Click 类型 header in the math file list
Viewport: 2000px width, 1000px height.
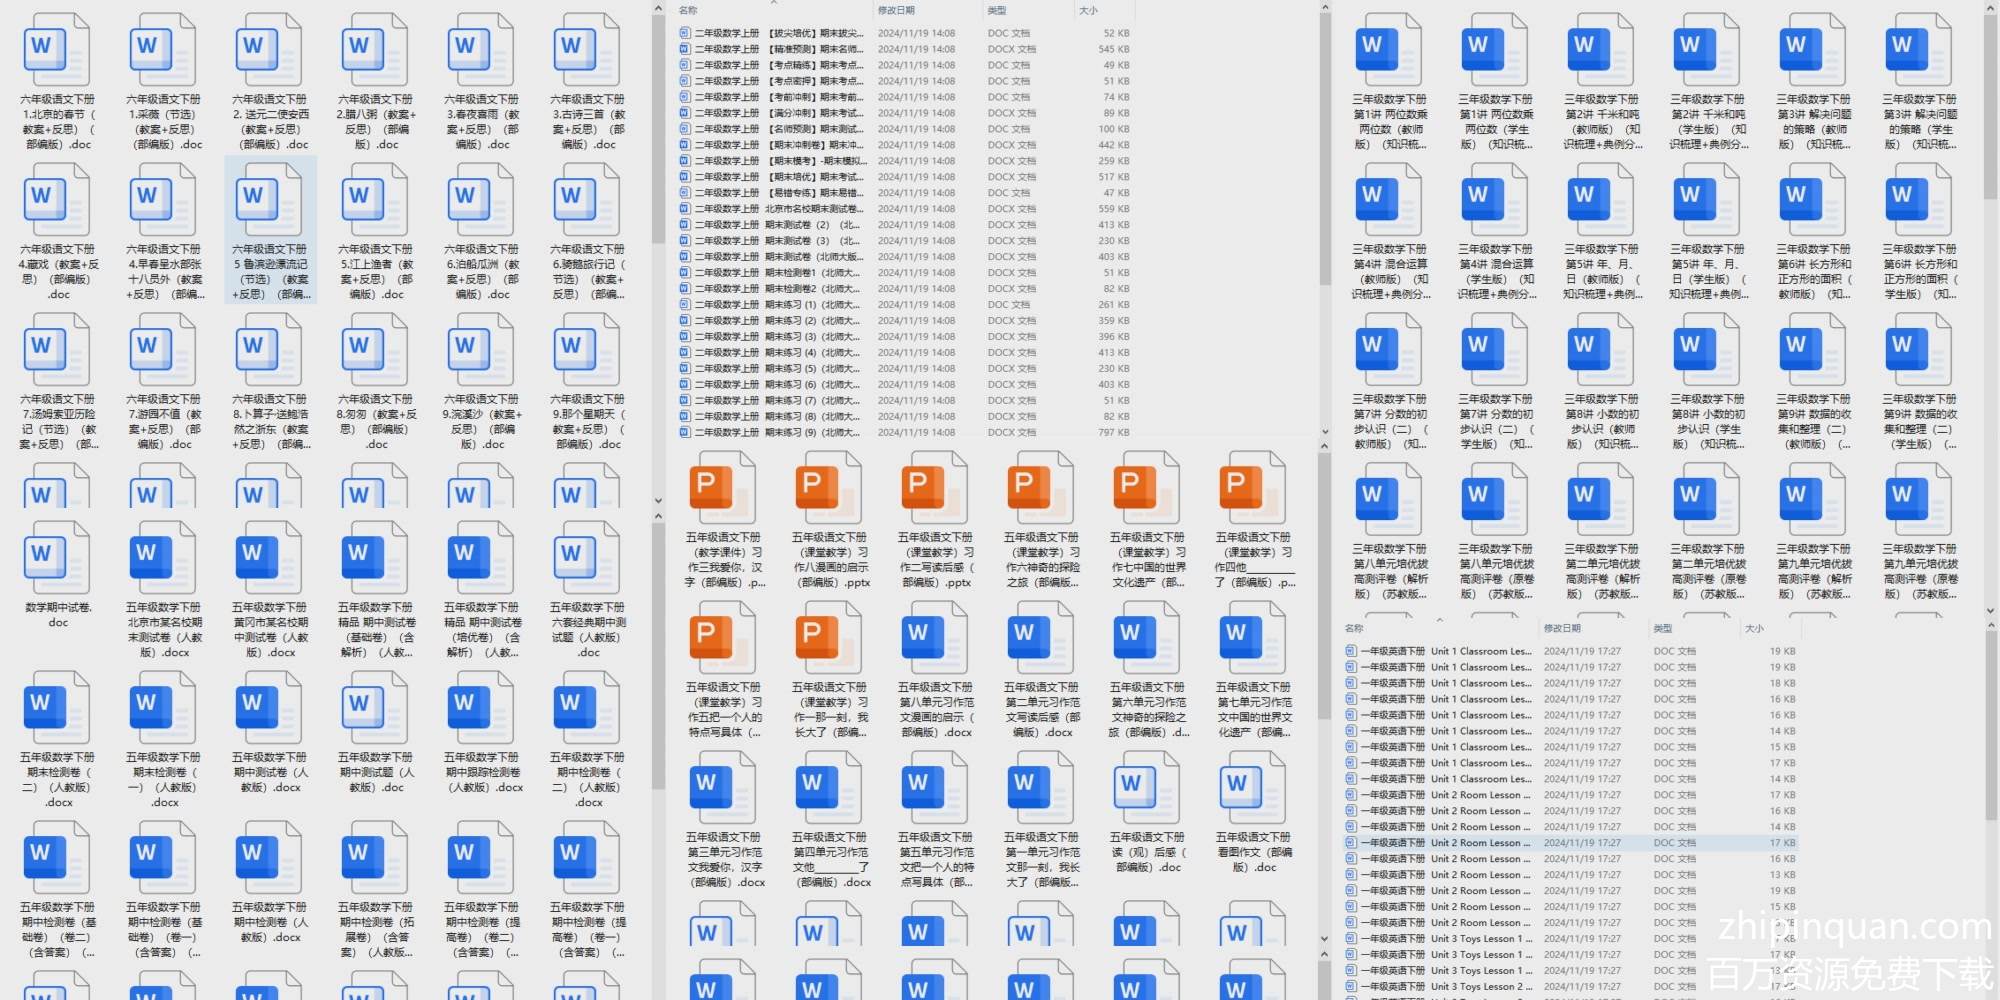996,10
